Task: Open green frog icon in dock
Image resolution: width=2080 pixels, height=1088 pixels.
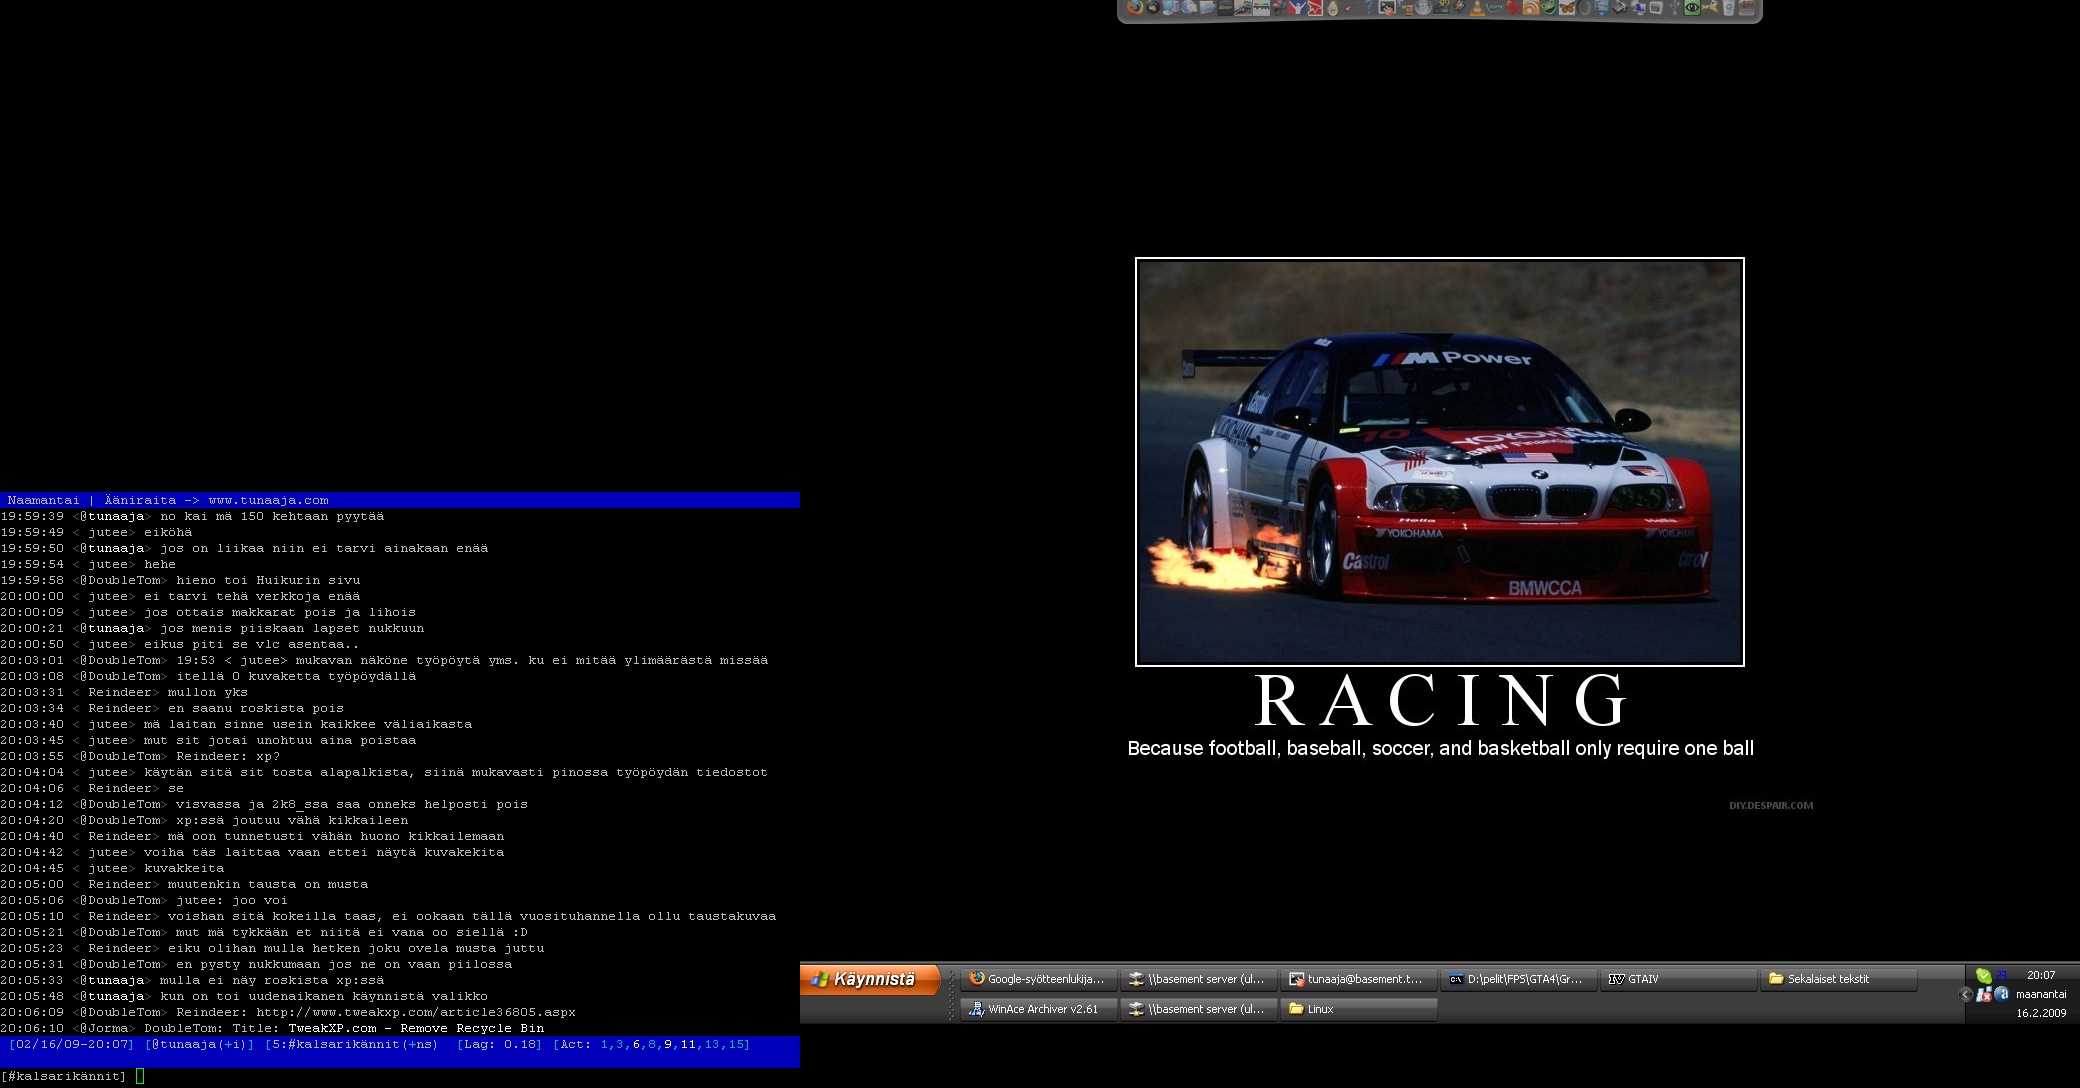Action: 1549,8
